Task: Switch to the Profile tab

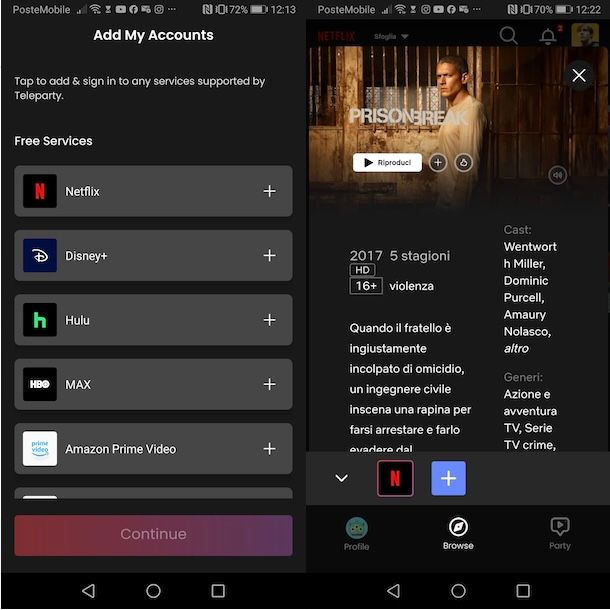Action: click(x=356, y=534)
